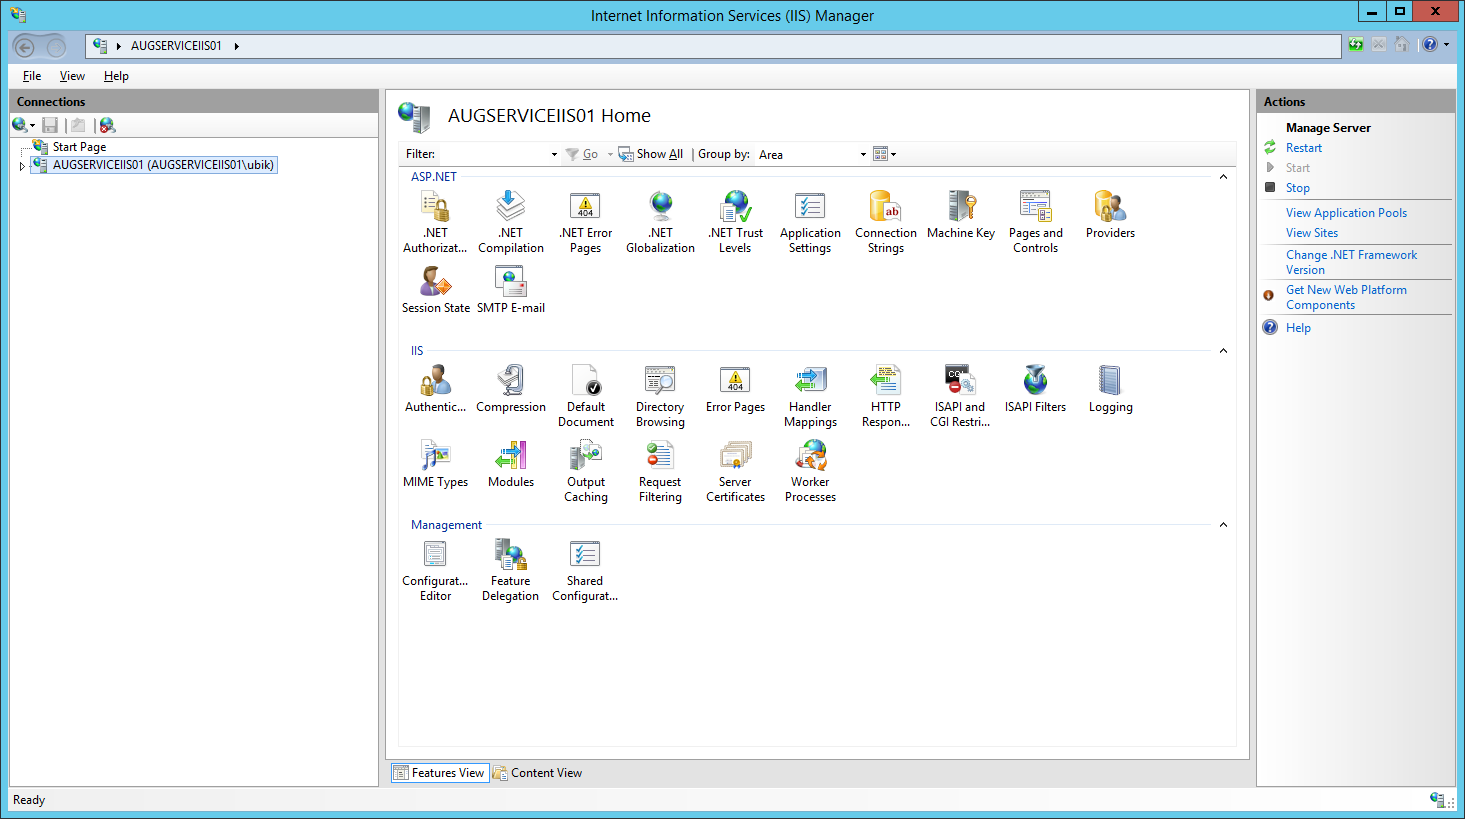Collapse the Management group section
The height and width of the screenshot is (819, 1465).
1222,525
